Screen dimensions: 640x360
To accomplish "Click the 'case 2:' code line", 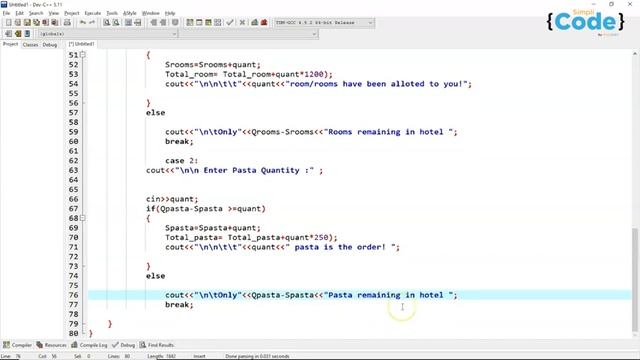I will pyautogui.click(x=181, y=160).
